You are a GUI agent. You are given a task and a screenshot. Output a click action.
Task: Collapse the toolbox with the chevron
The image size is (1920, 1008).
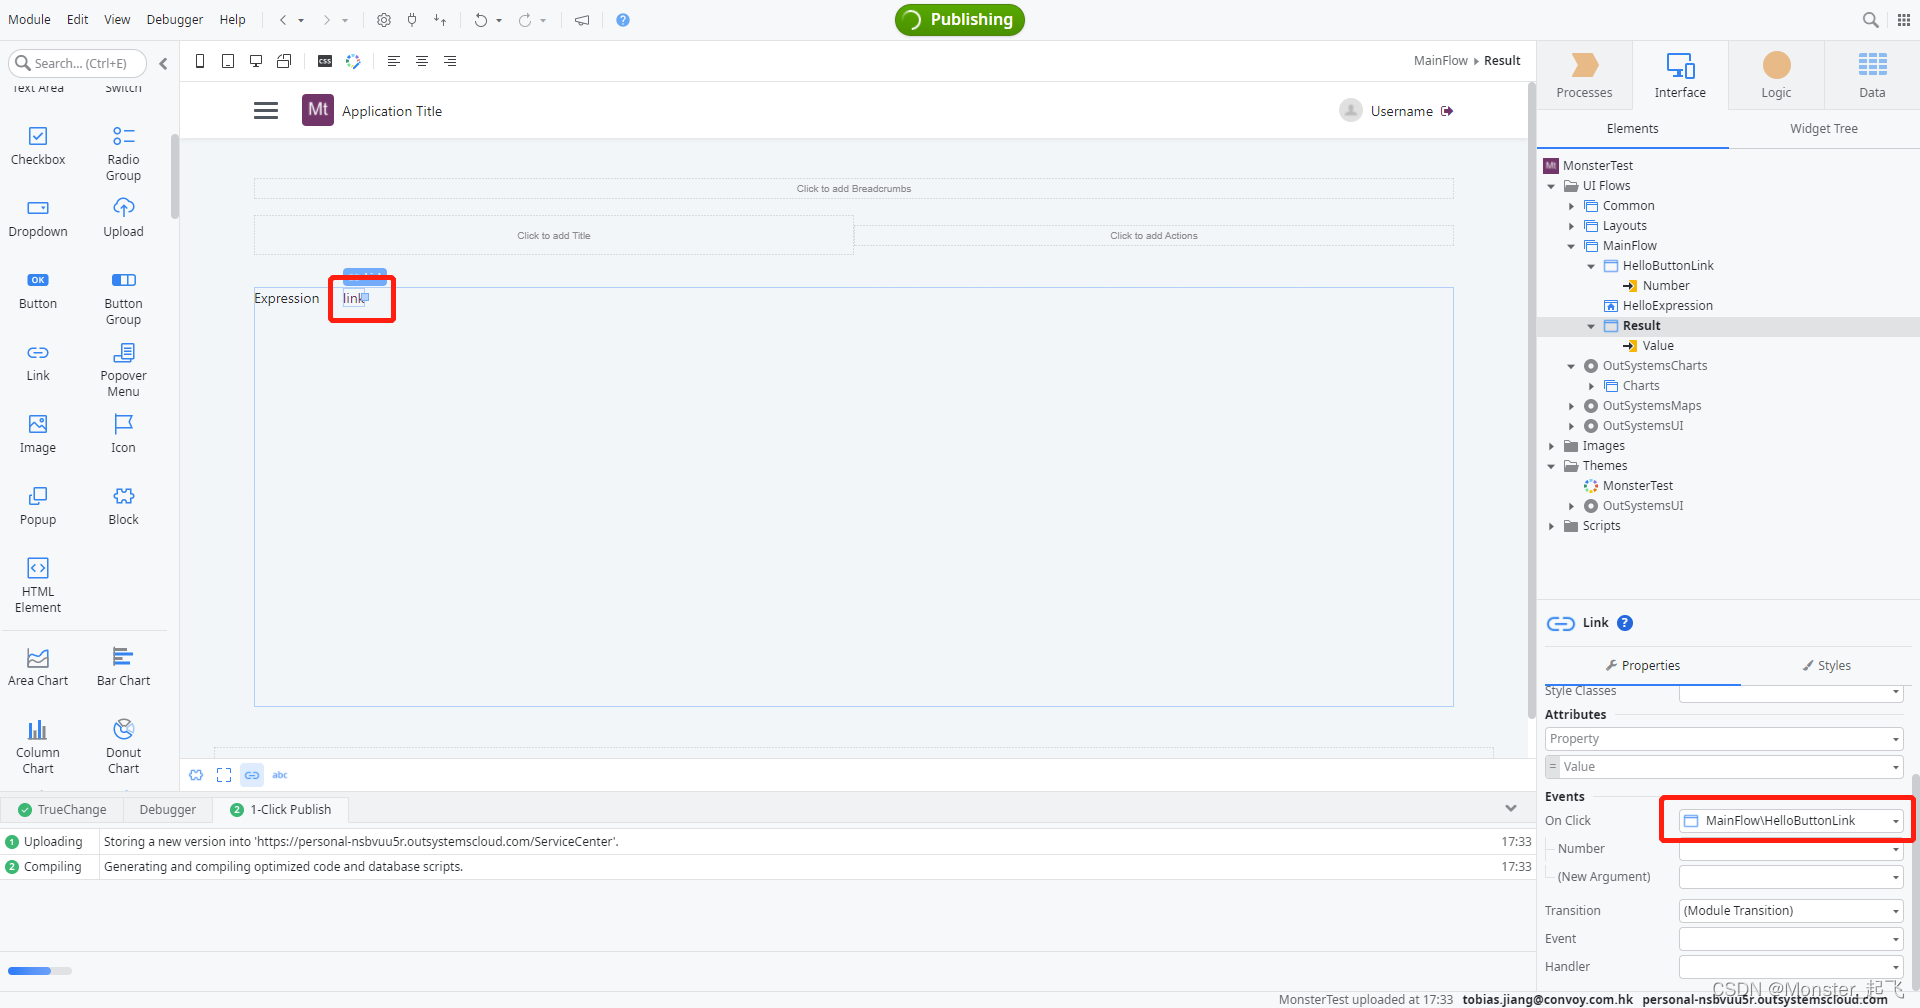coord(163,63)
